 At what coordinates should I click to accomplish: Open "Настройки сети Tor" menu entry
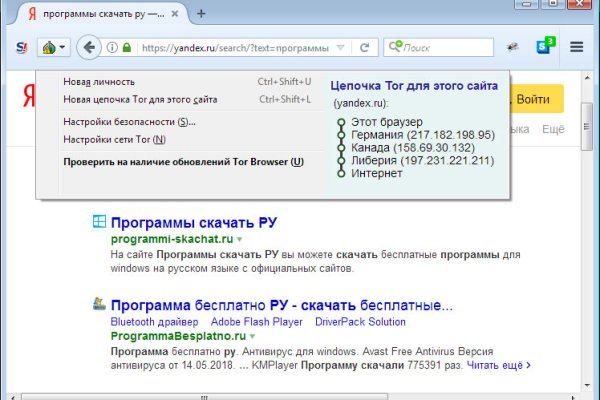tap(114, 139)
